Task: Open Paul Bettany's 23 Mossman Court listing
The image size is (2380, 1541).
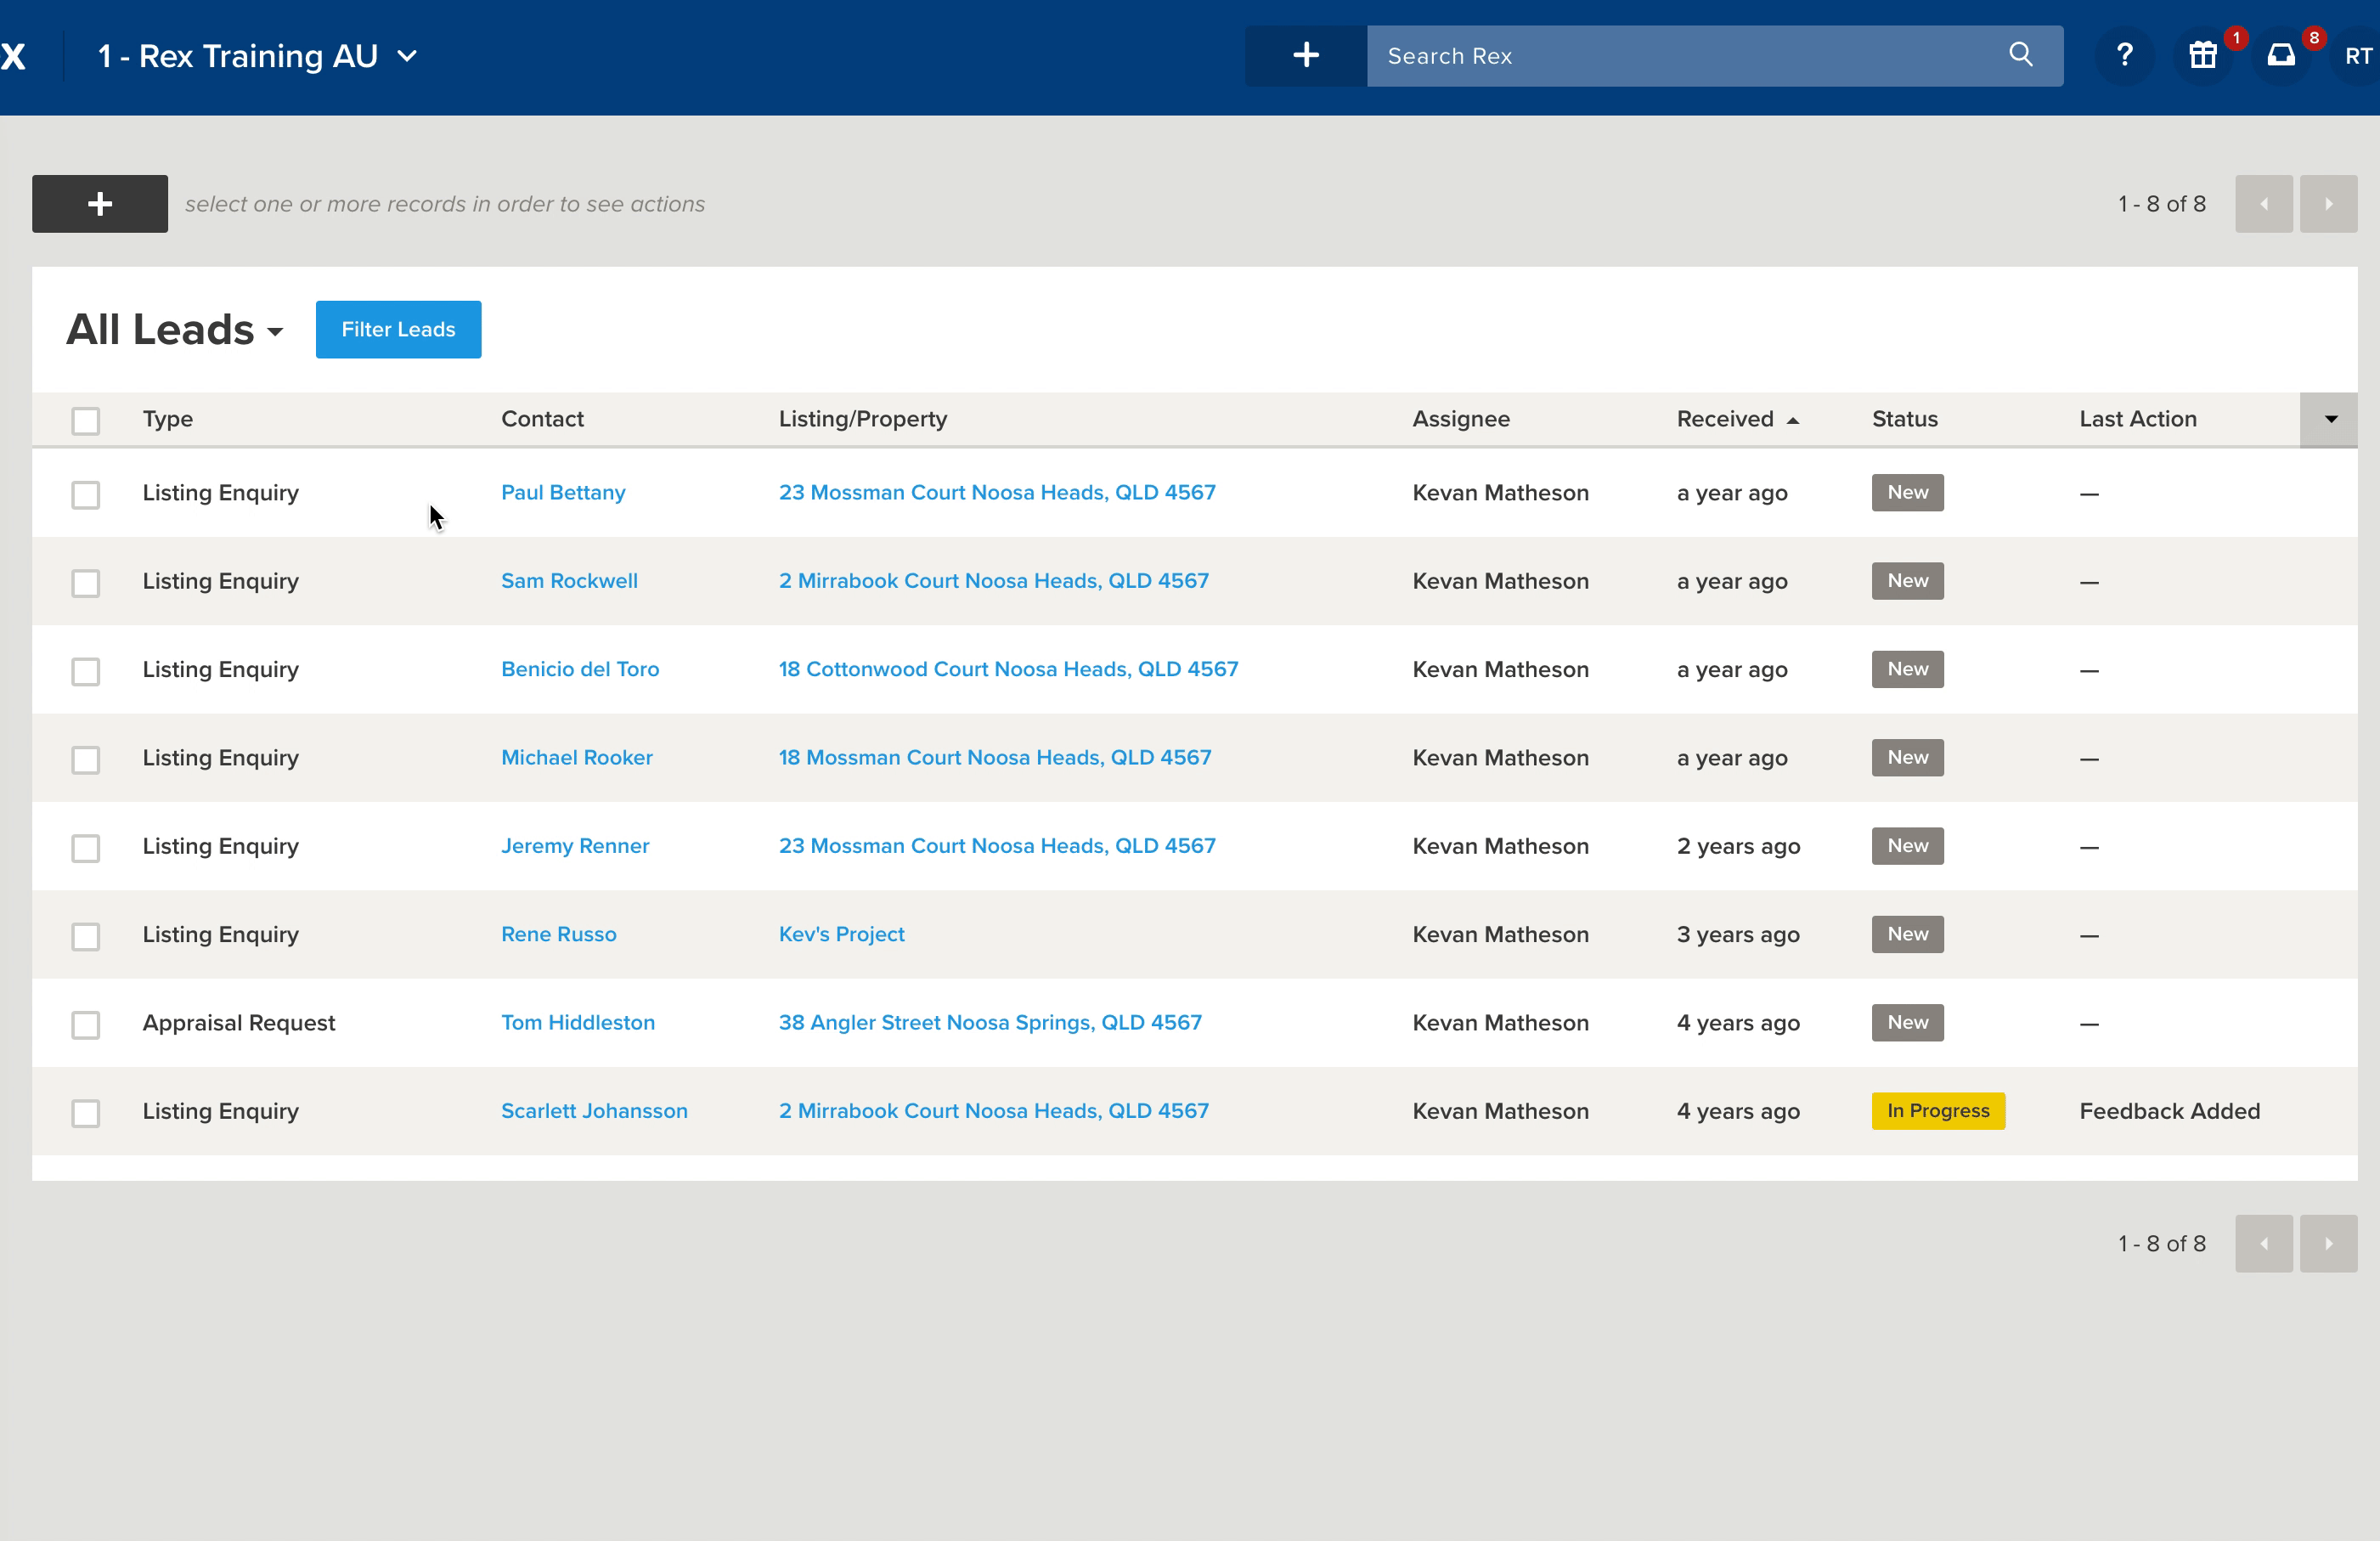Action: coord(997,492)
